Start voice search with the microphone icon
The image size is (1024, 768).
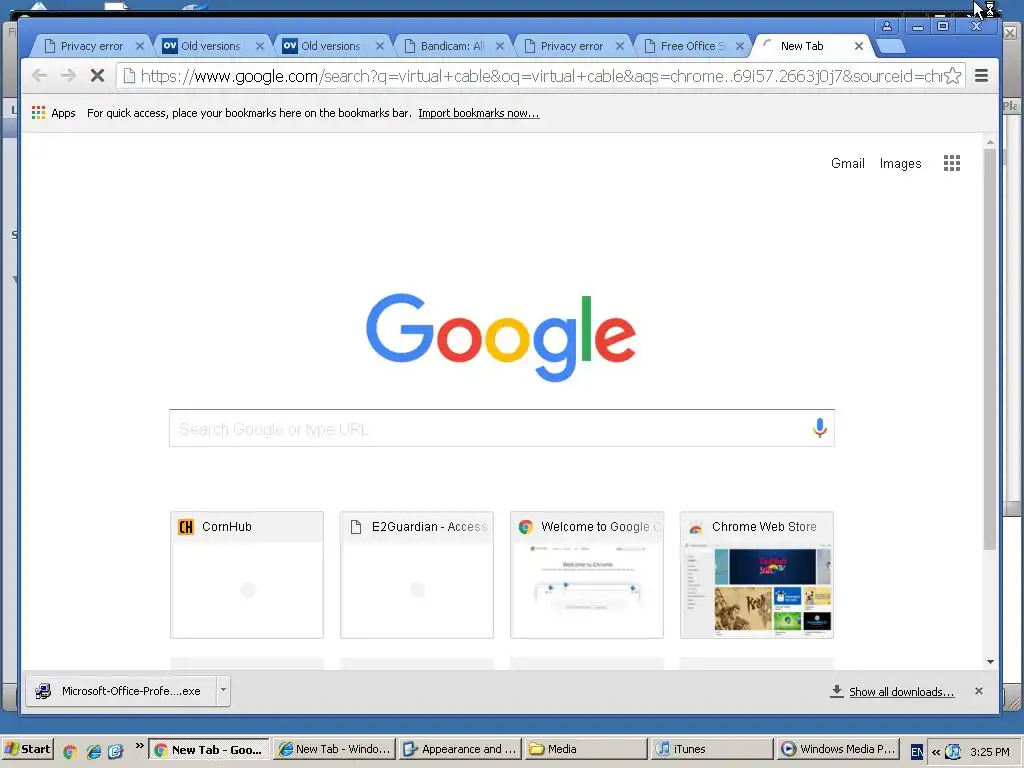[820, 428]
